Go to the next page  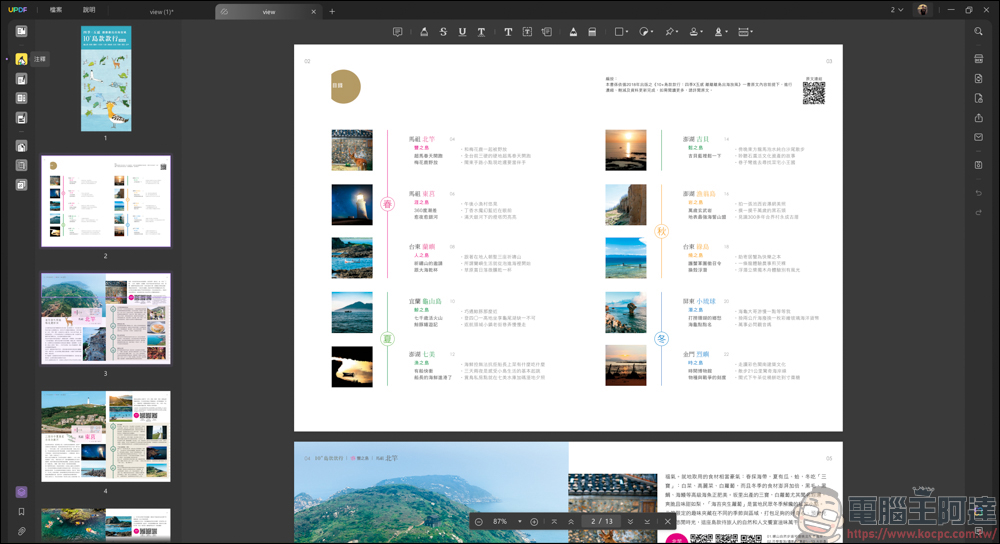click(631, 522)
